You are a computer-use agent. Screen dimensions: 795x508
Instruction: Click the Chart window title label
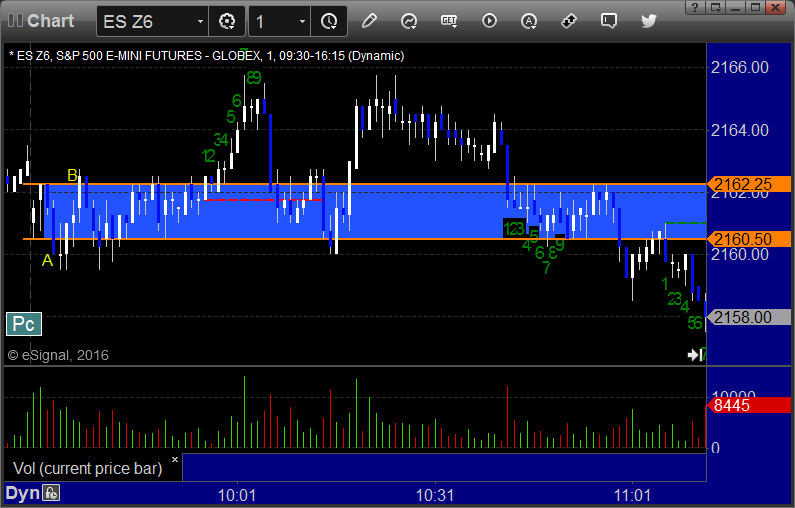coord(51,21)
